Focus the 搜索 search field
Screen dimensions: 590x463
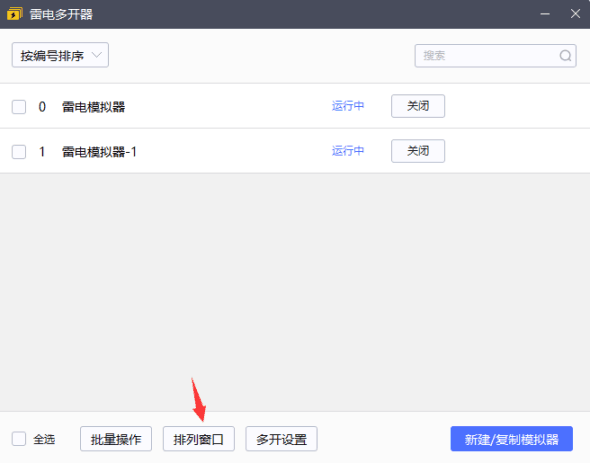pos(495,56)
